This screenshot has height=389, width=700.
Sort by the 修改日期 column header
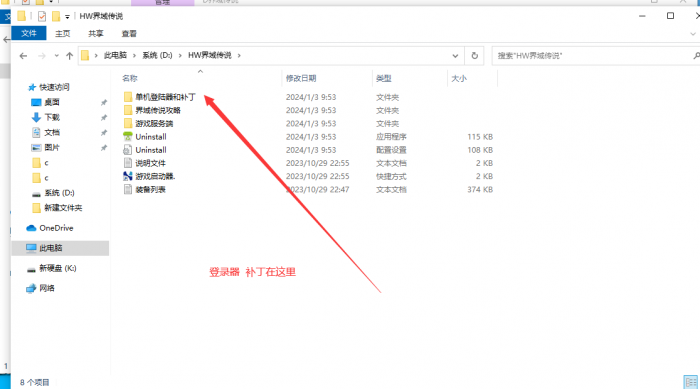coord(301,78)
